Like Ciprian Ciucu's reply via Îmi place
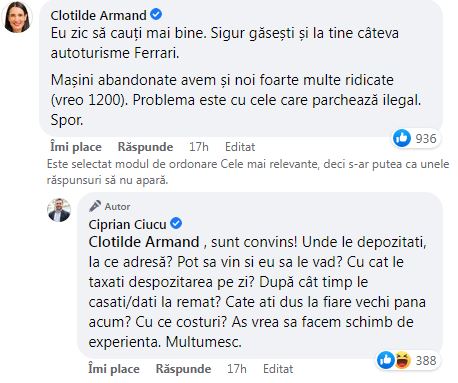Image resolution: width=458 pixels, height=383 pixels. click(x=114, y=369)
